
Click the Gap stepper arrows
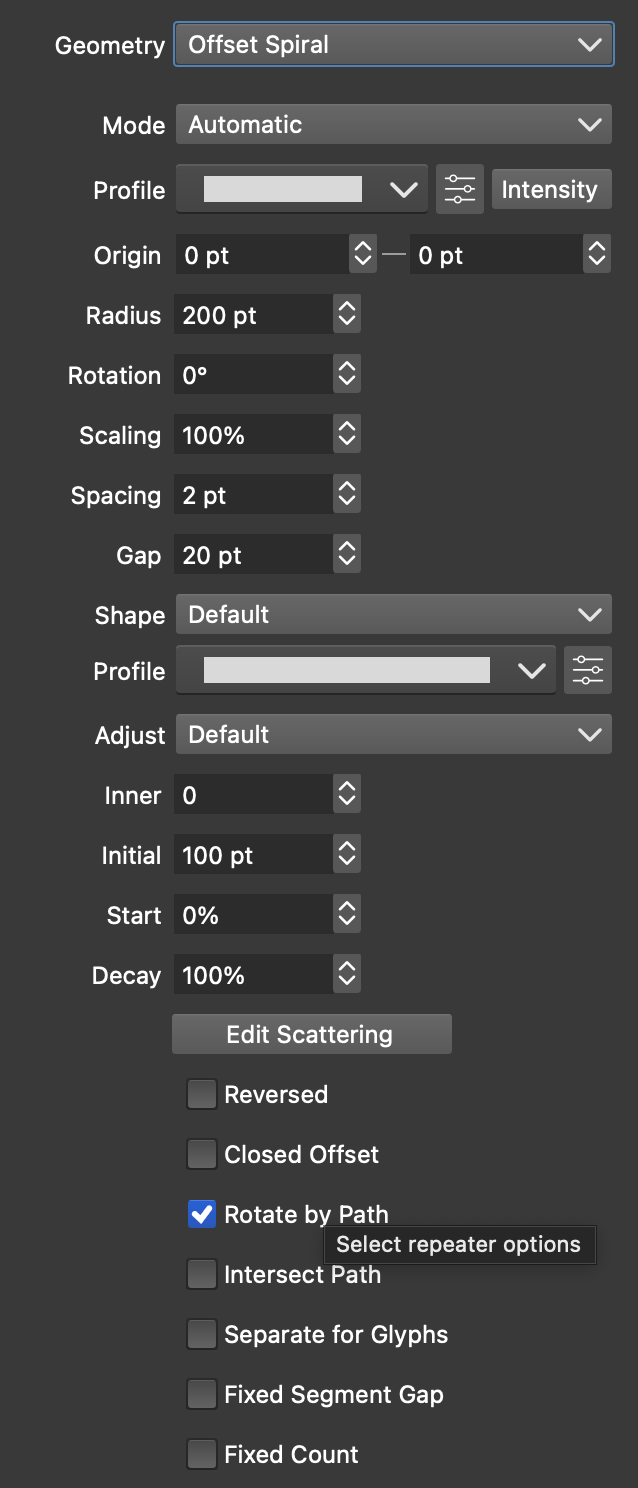(x=347, y=555)
